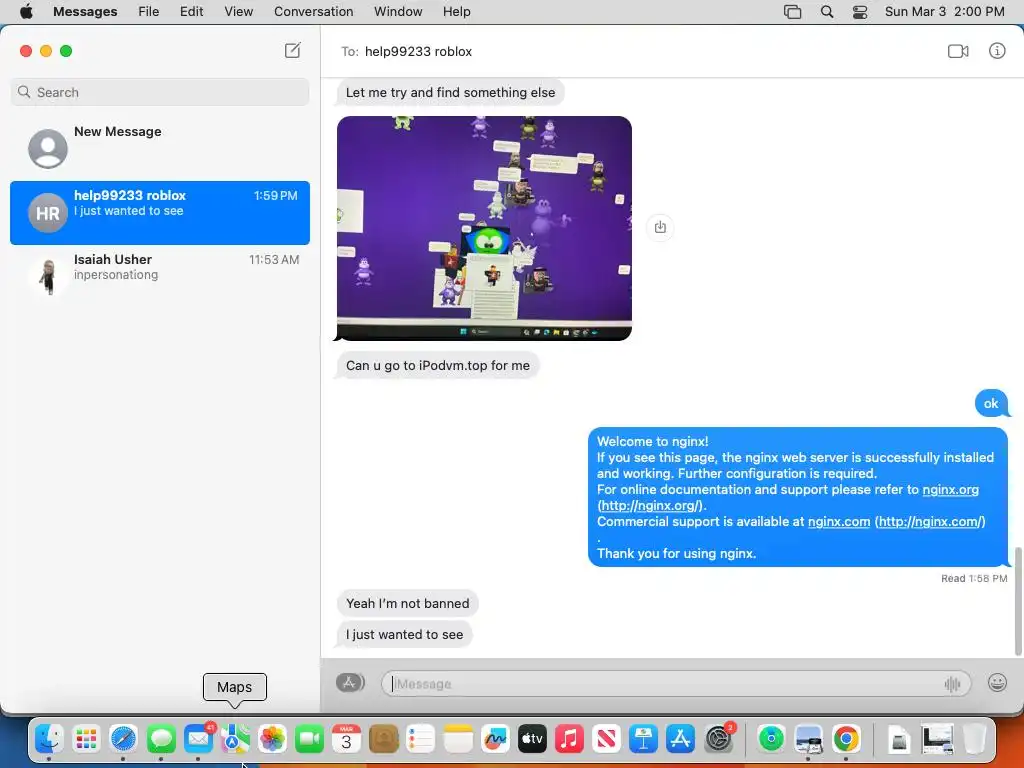
Task: Open Launchpad from the Dock
Action: 86,739
